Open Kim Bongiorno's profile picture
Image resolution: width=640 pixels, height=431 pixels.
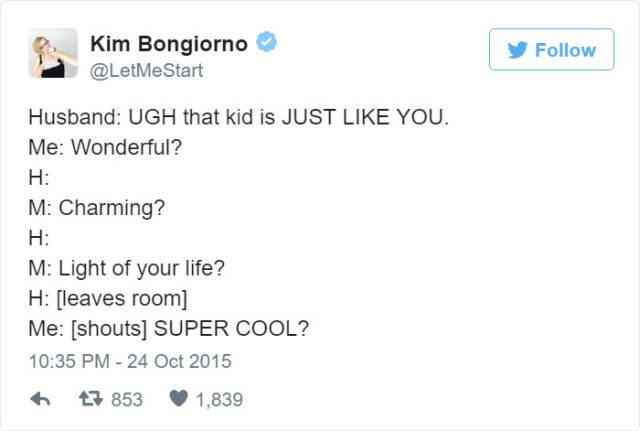tap(53, 53)
